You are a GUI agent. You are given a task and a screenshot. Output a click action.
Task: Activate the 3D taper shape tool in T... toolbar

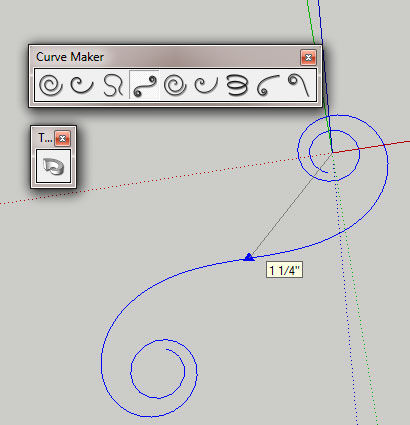point(53,166)
